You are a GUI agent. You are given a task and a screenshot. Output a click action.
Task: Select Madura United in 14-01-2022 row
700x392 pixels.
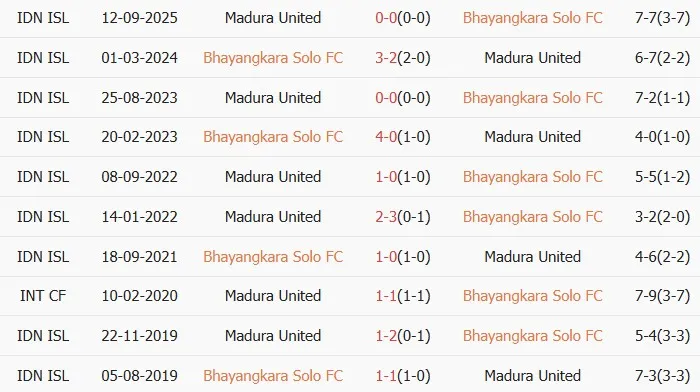[273, 217]
